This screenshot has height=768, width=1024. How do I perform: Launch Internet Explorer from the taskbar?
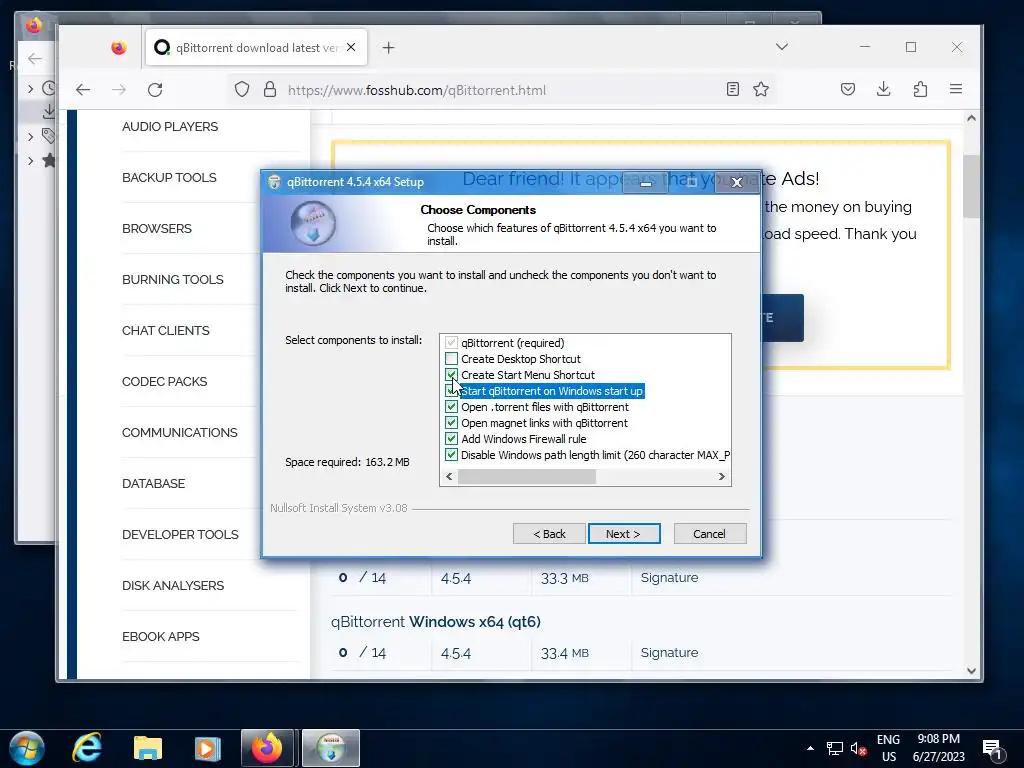[87, 748]
